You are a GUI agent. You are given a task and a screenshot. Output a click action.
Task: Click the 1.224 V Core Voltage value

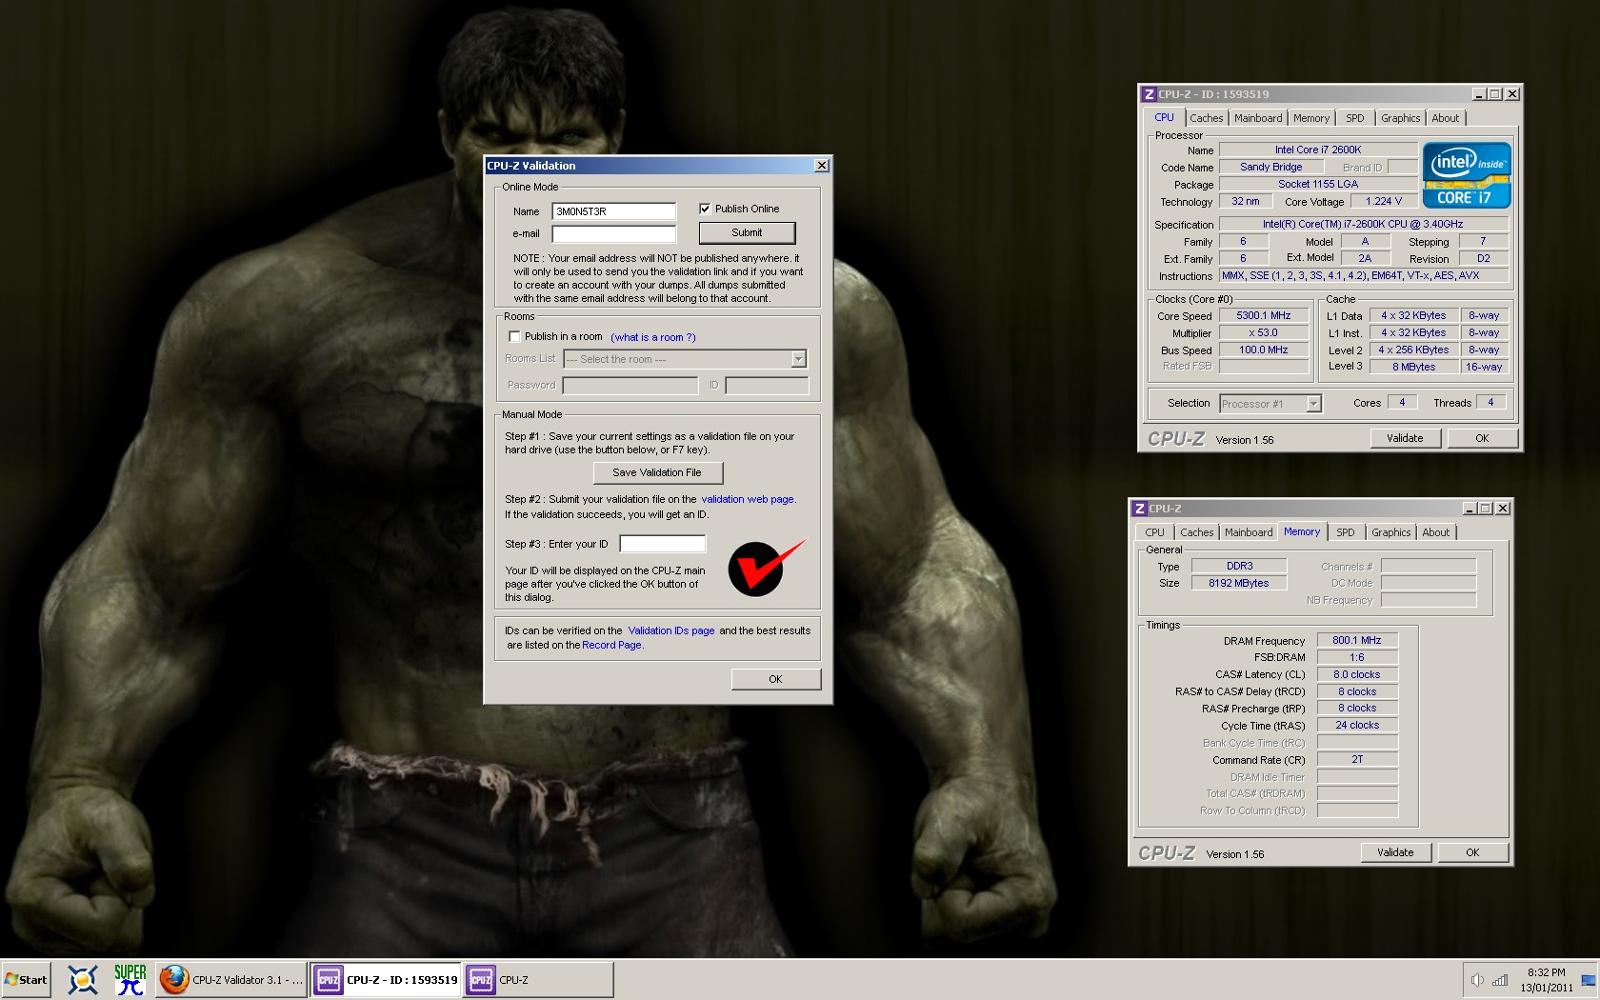click(x=1384, y=201)
